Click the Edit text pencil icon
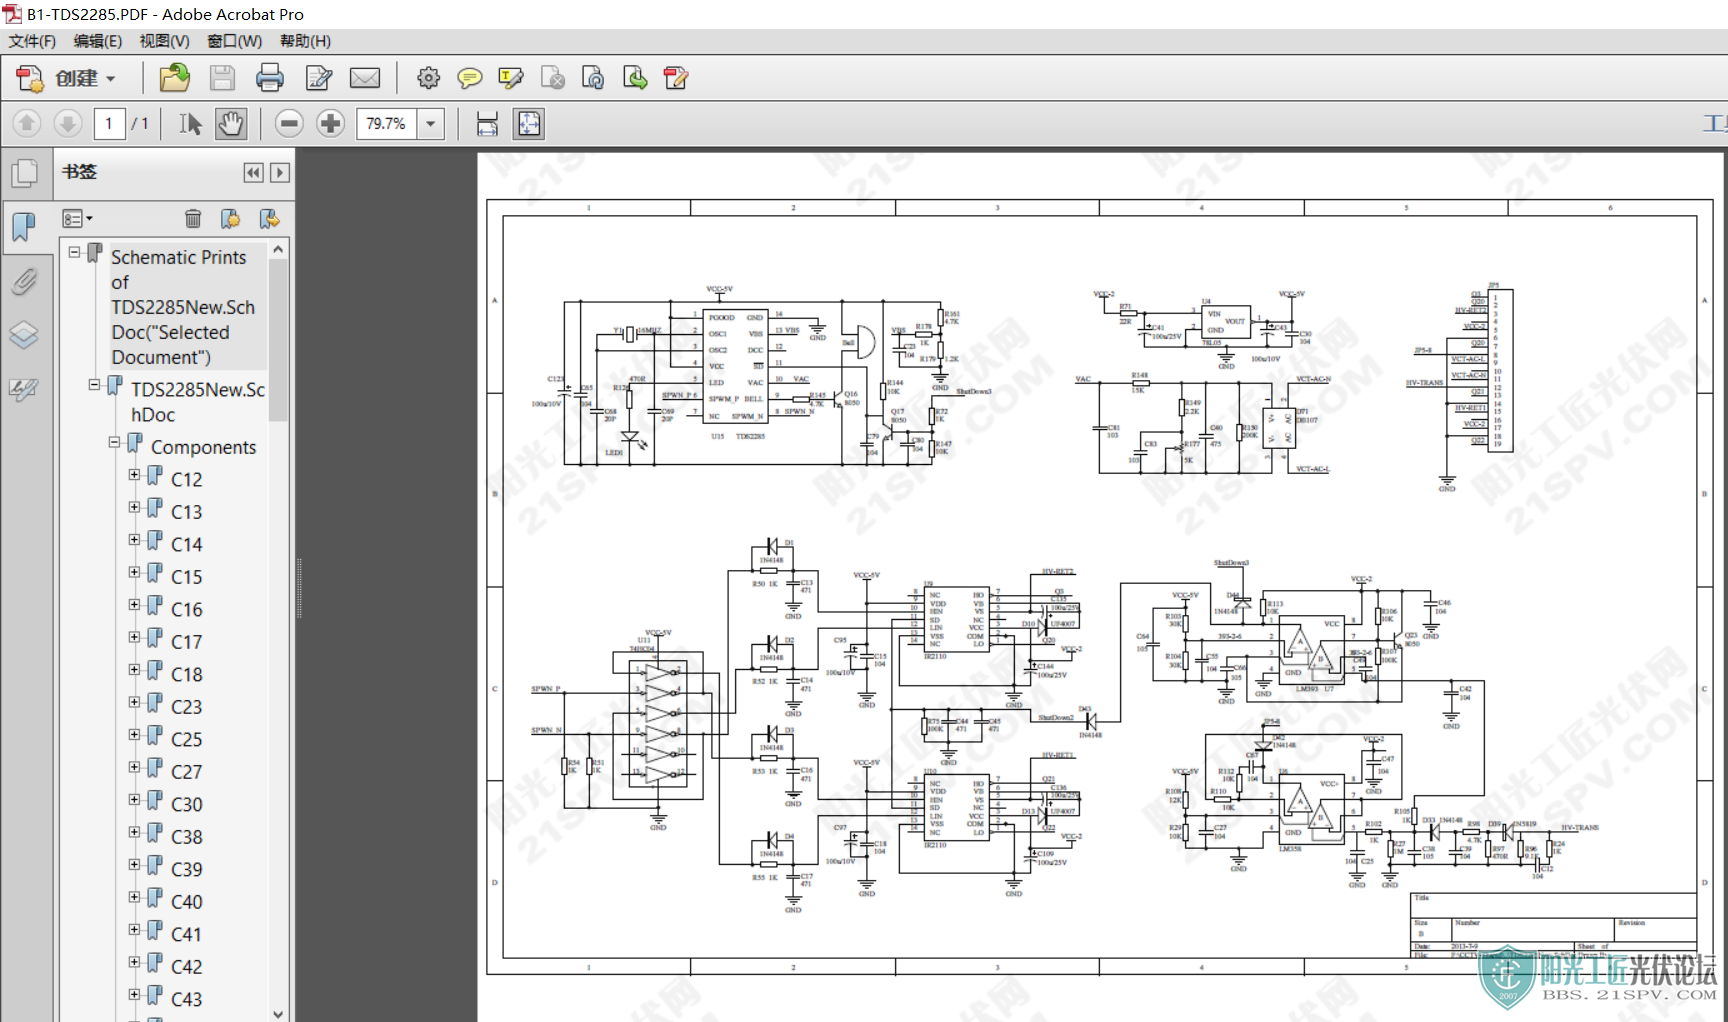 (318, 78)
